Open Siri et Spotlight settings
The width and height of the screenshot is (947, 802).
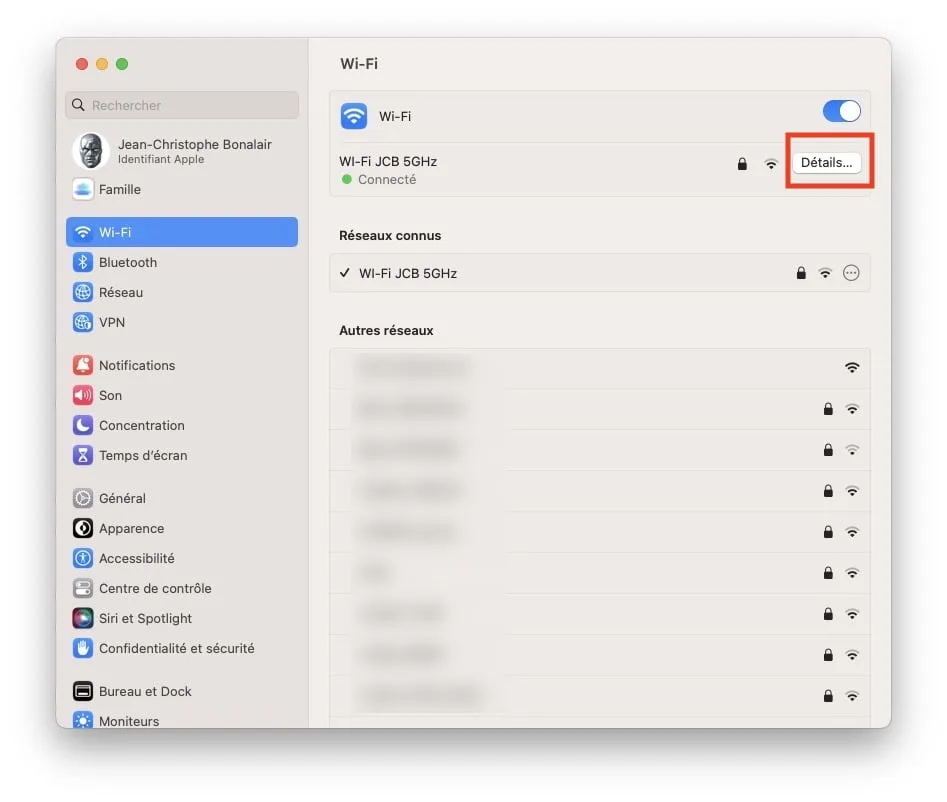coord(182,618)
